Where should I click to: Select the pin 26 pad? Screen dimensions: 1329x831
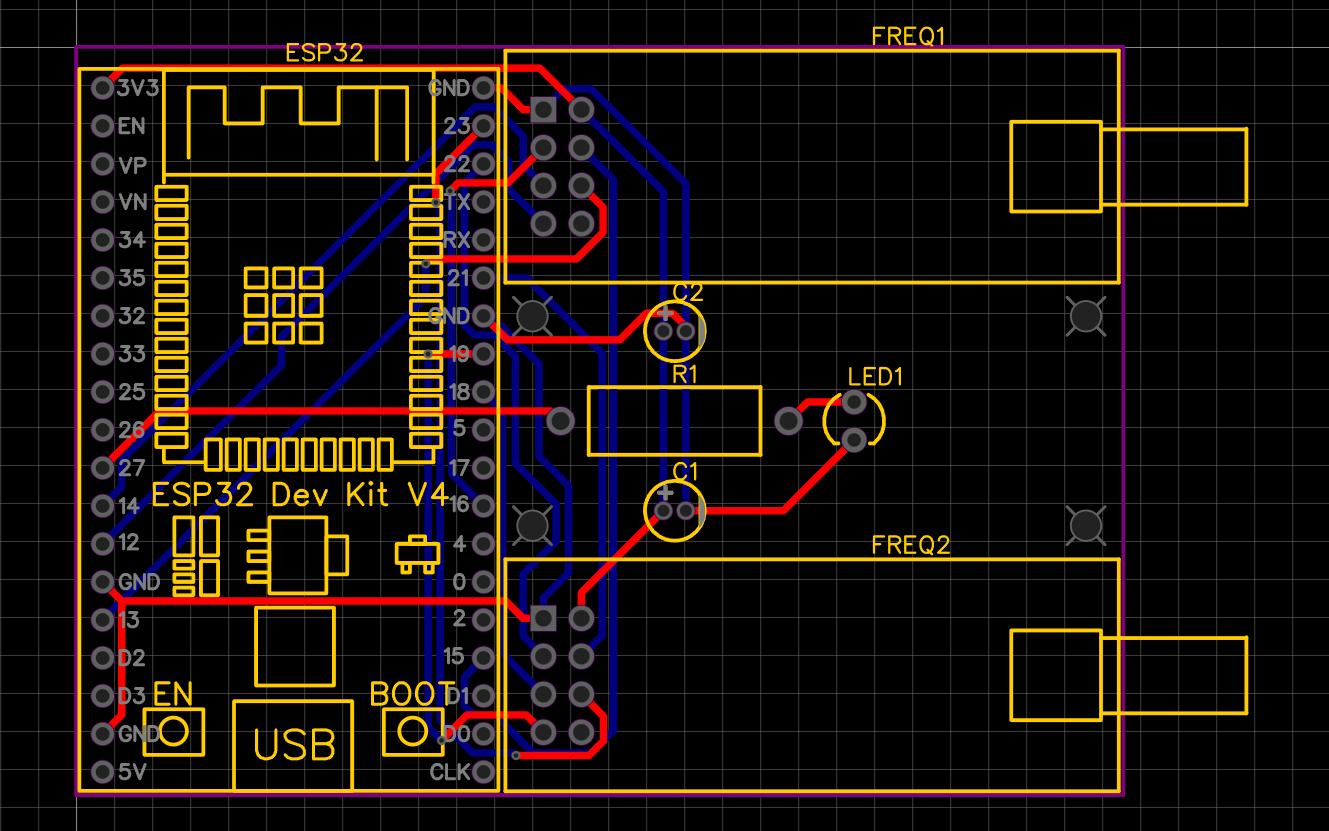pyautogui.click(x=102, y=430)
